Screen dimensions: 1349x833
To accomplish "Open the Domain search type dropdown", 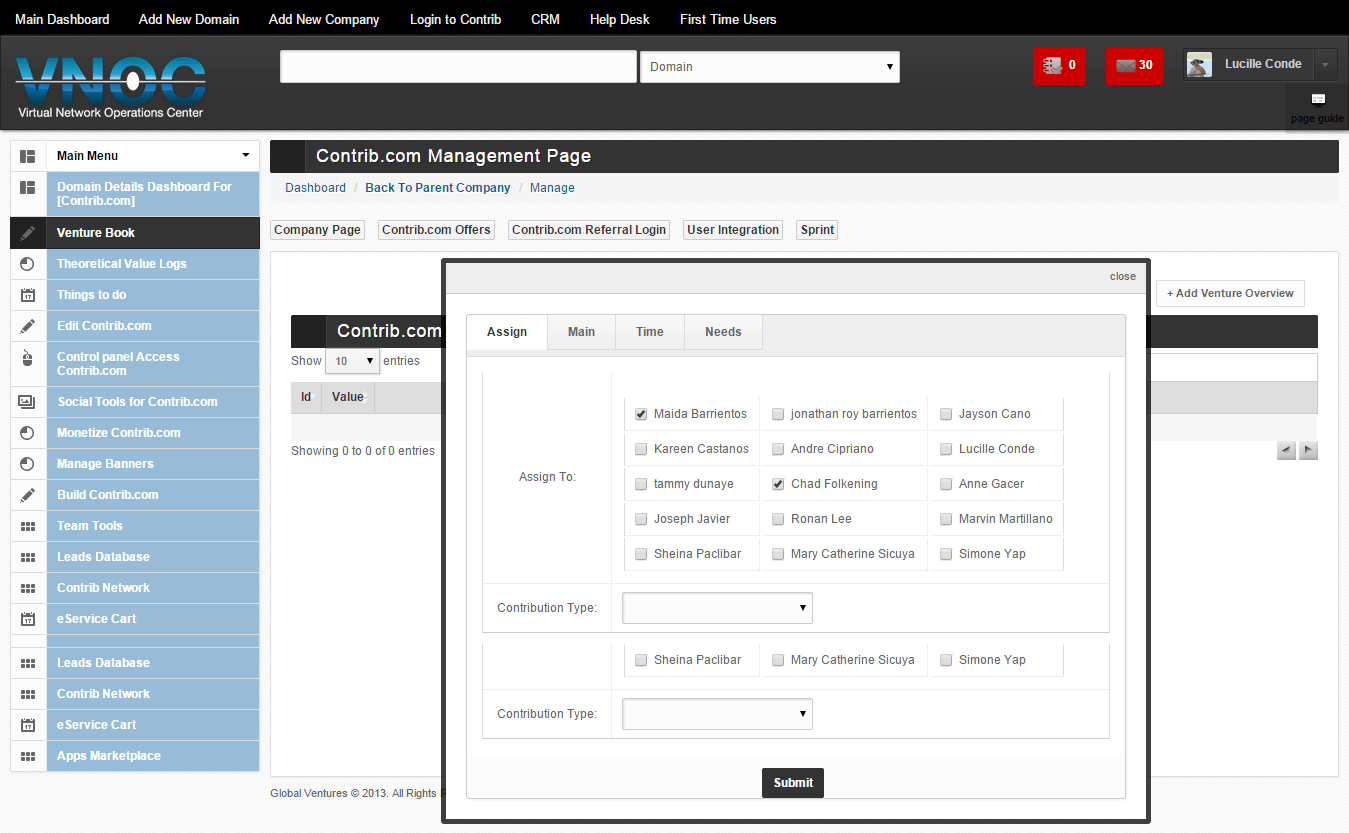I will click(x=770, y=67).
